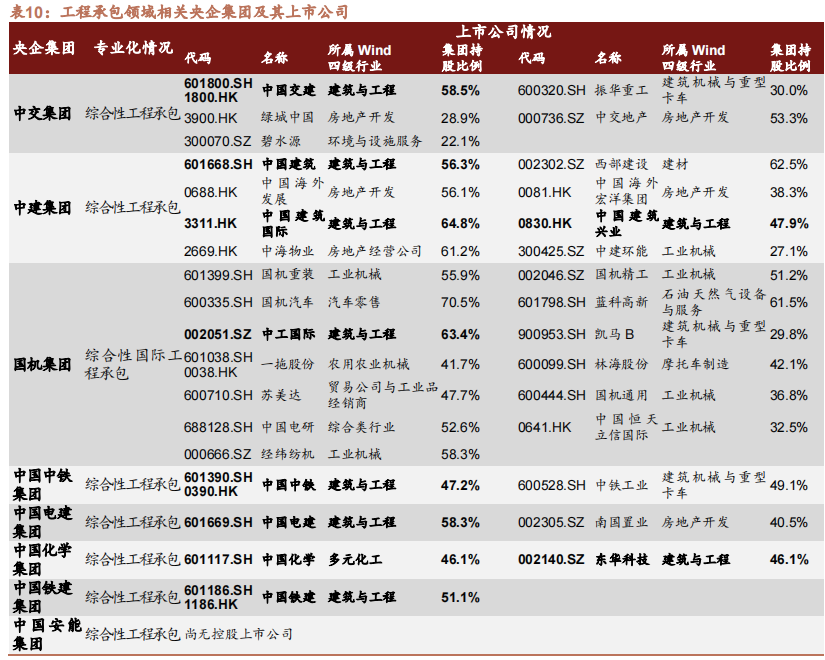
Task: Click company name 中国海外发展
Action: (292, 191)
